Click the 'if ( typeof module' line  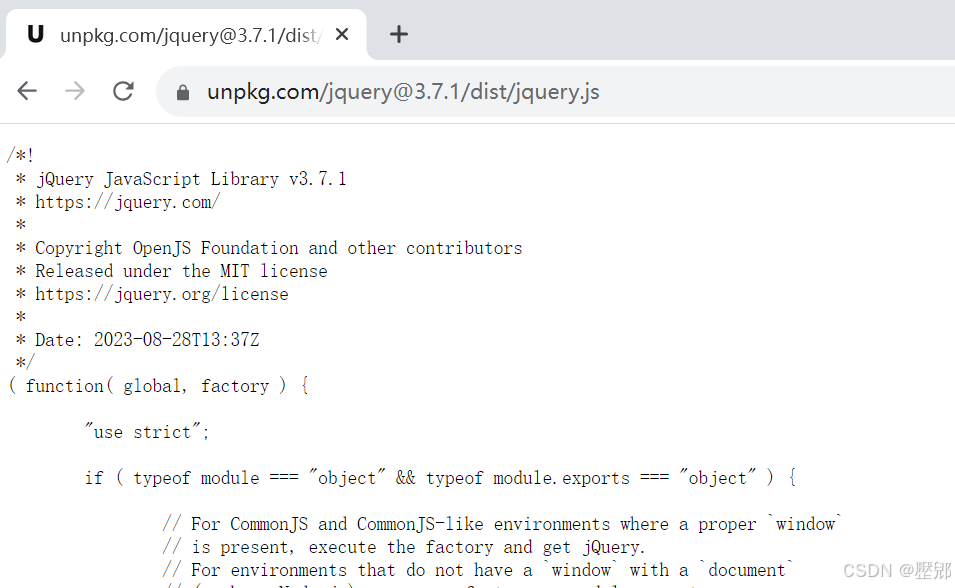click(x=440, y=478)
